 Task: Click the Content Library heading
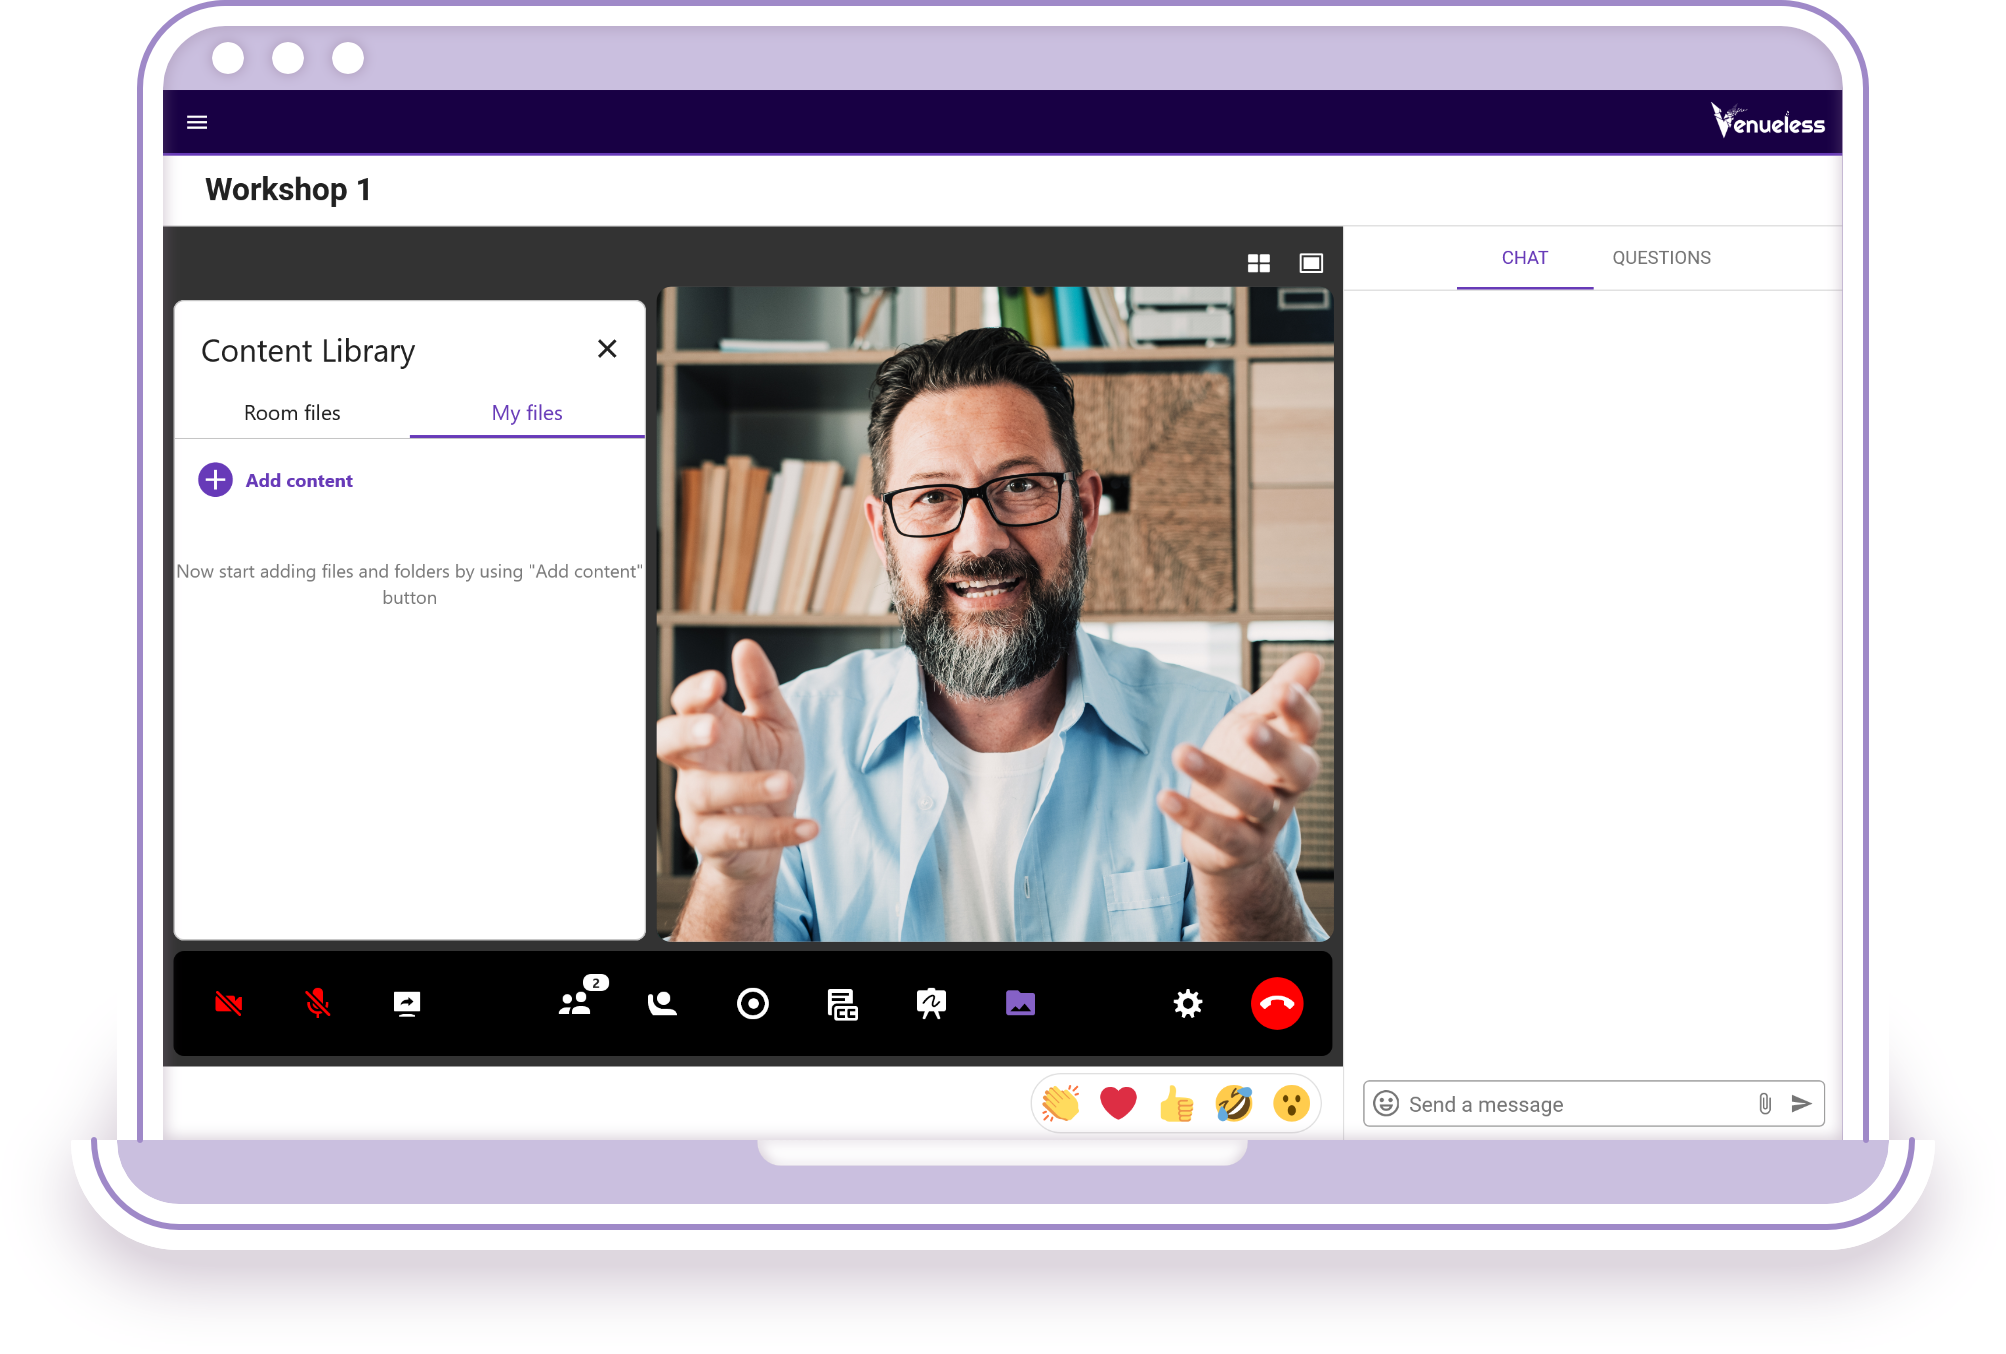click(308, 351)
